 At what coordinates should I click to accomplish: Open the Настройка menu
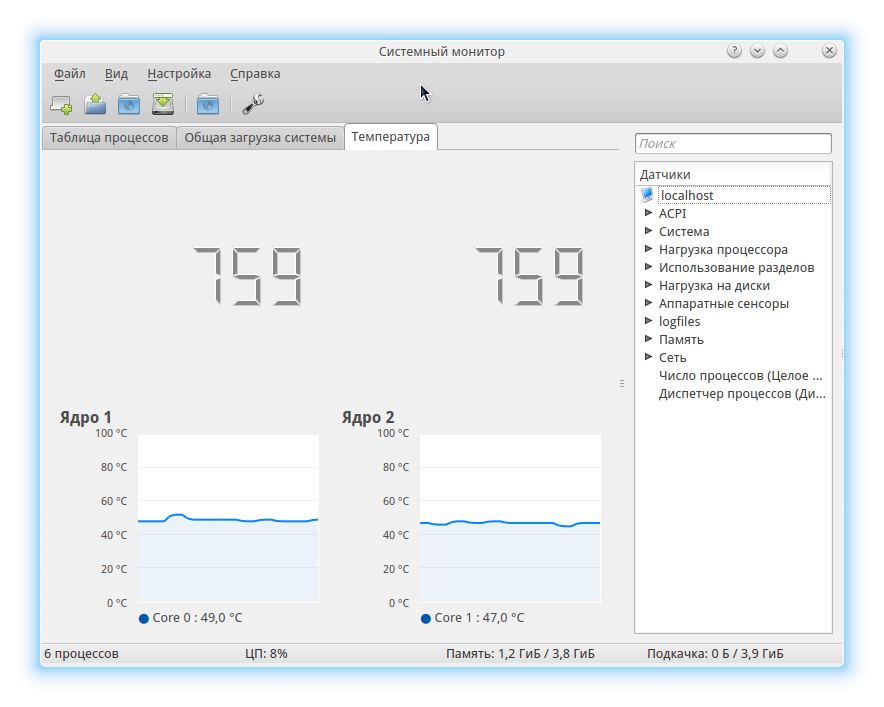pos(179,74)
